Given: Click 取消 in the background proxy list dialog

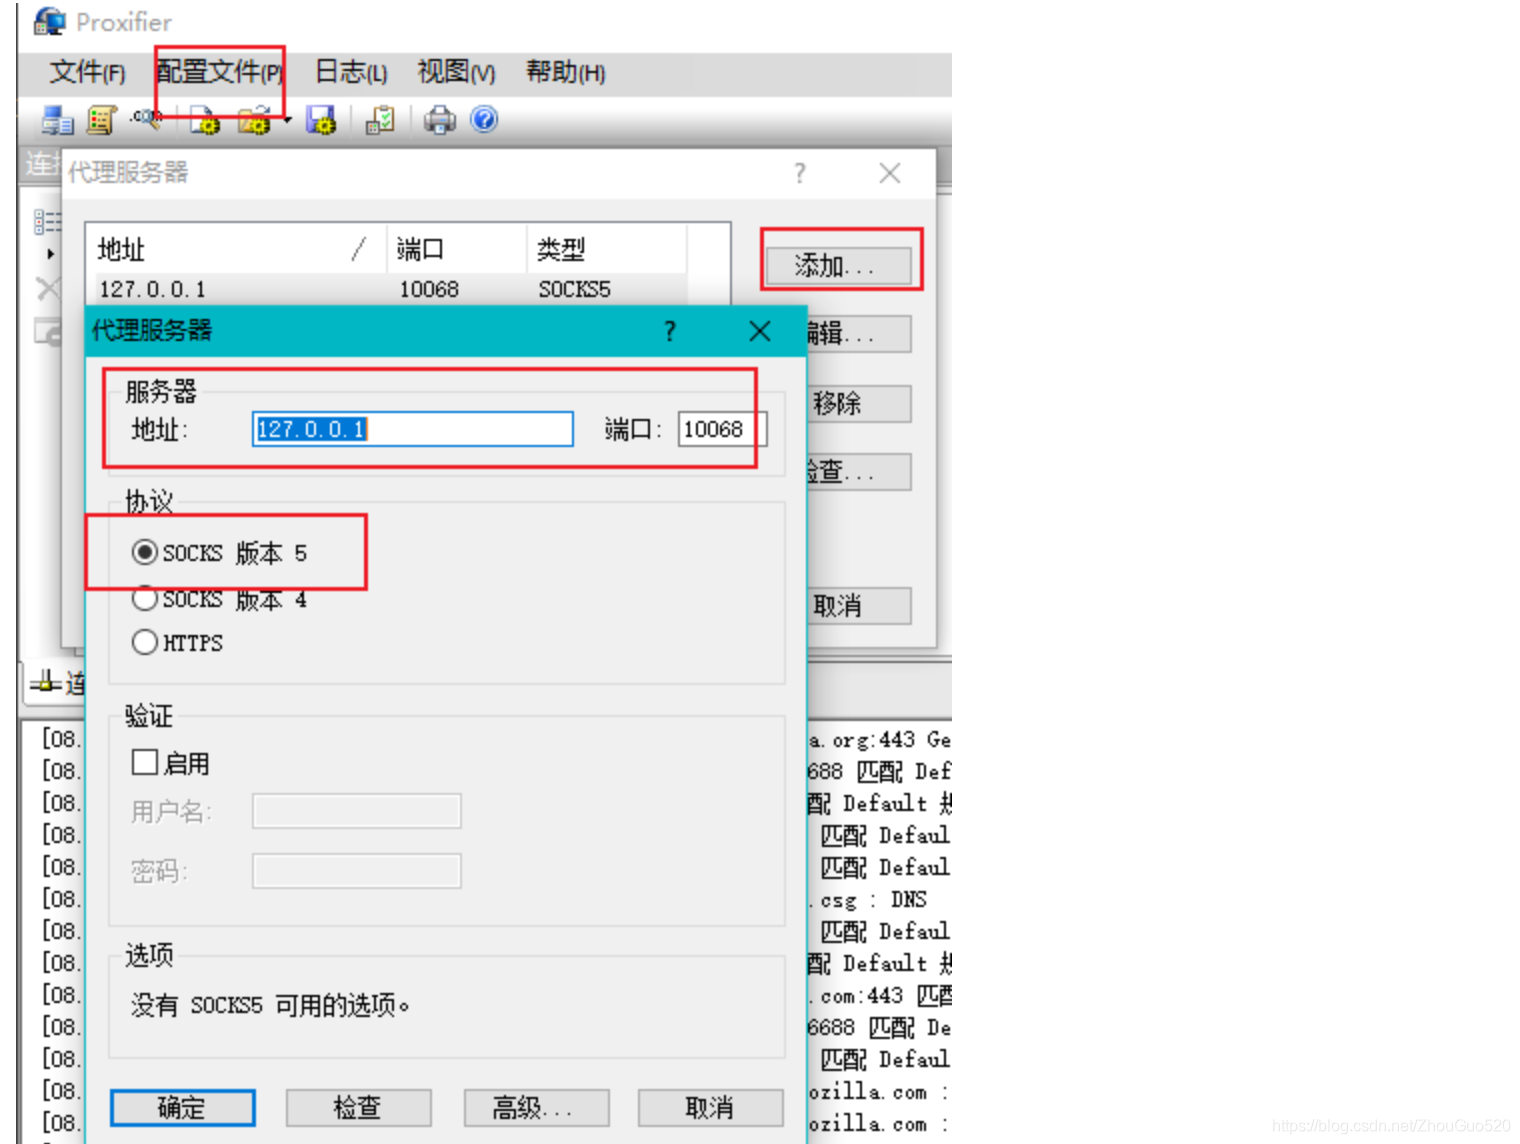Looking at the screenshot, I should point(859,606).
